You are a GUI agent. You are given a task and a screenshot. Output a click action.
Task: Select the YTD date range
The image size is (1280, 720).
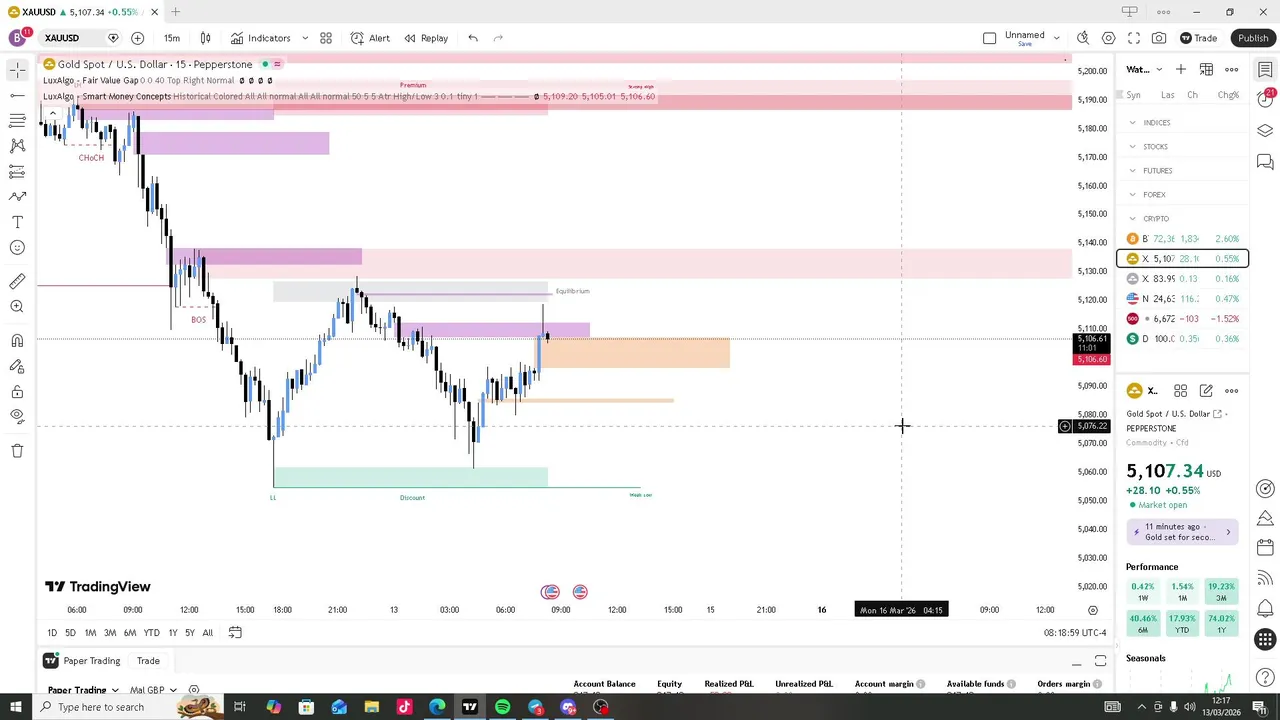click(151, 633)
